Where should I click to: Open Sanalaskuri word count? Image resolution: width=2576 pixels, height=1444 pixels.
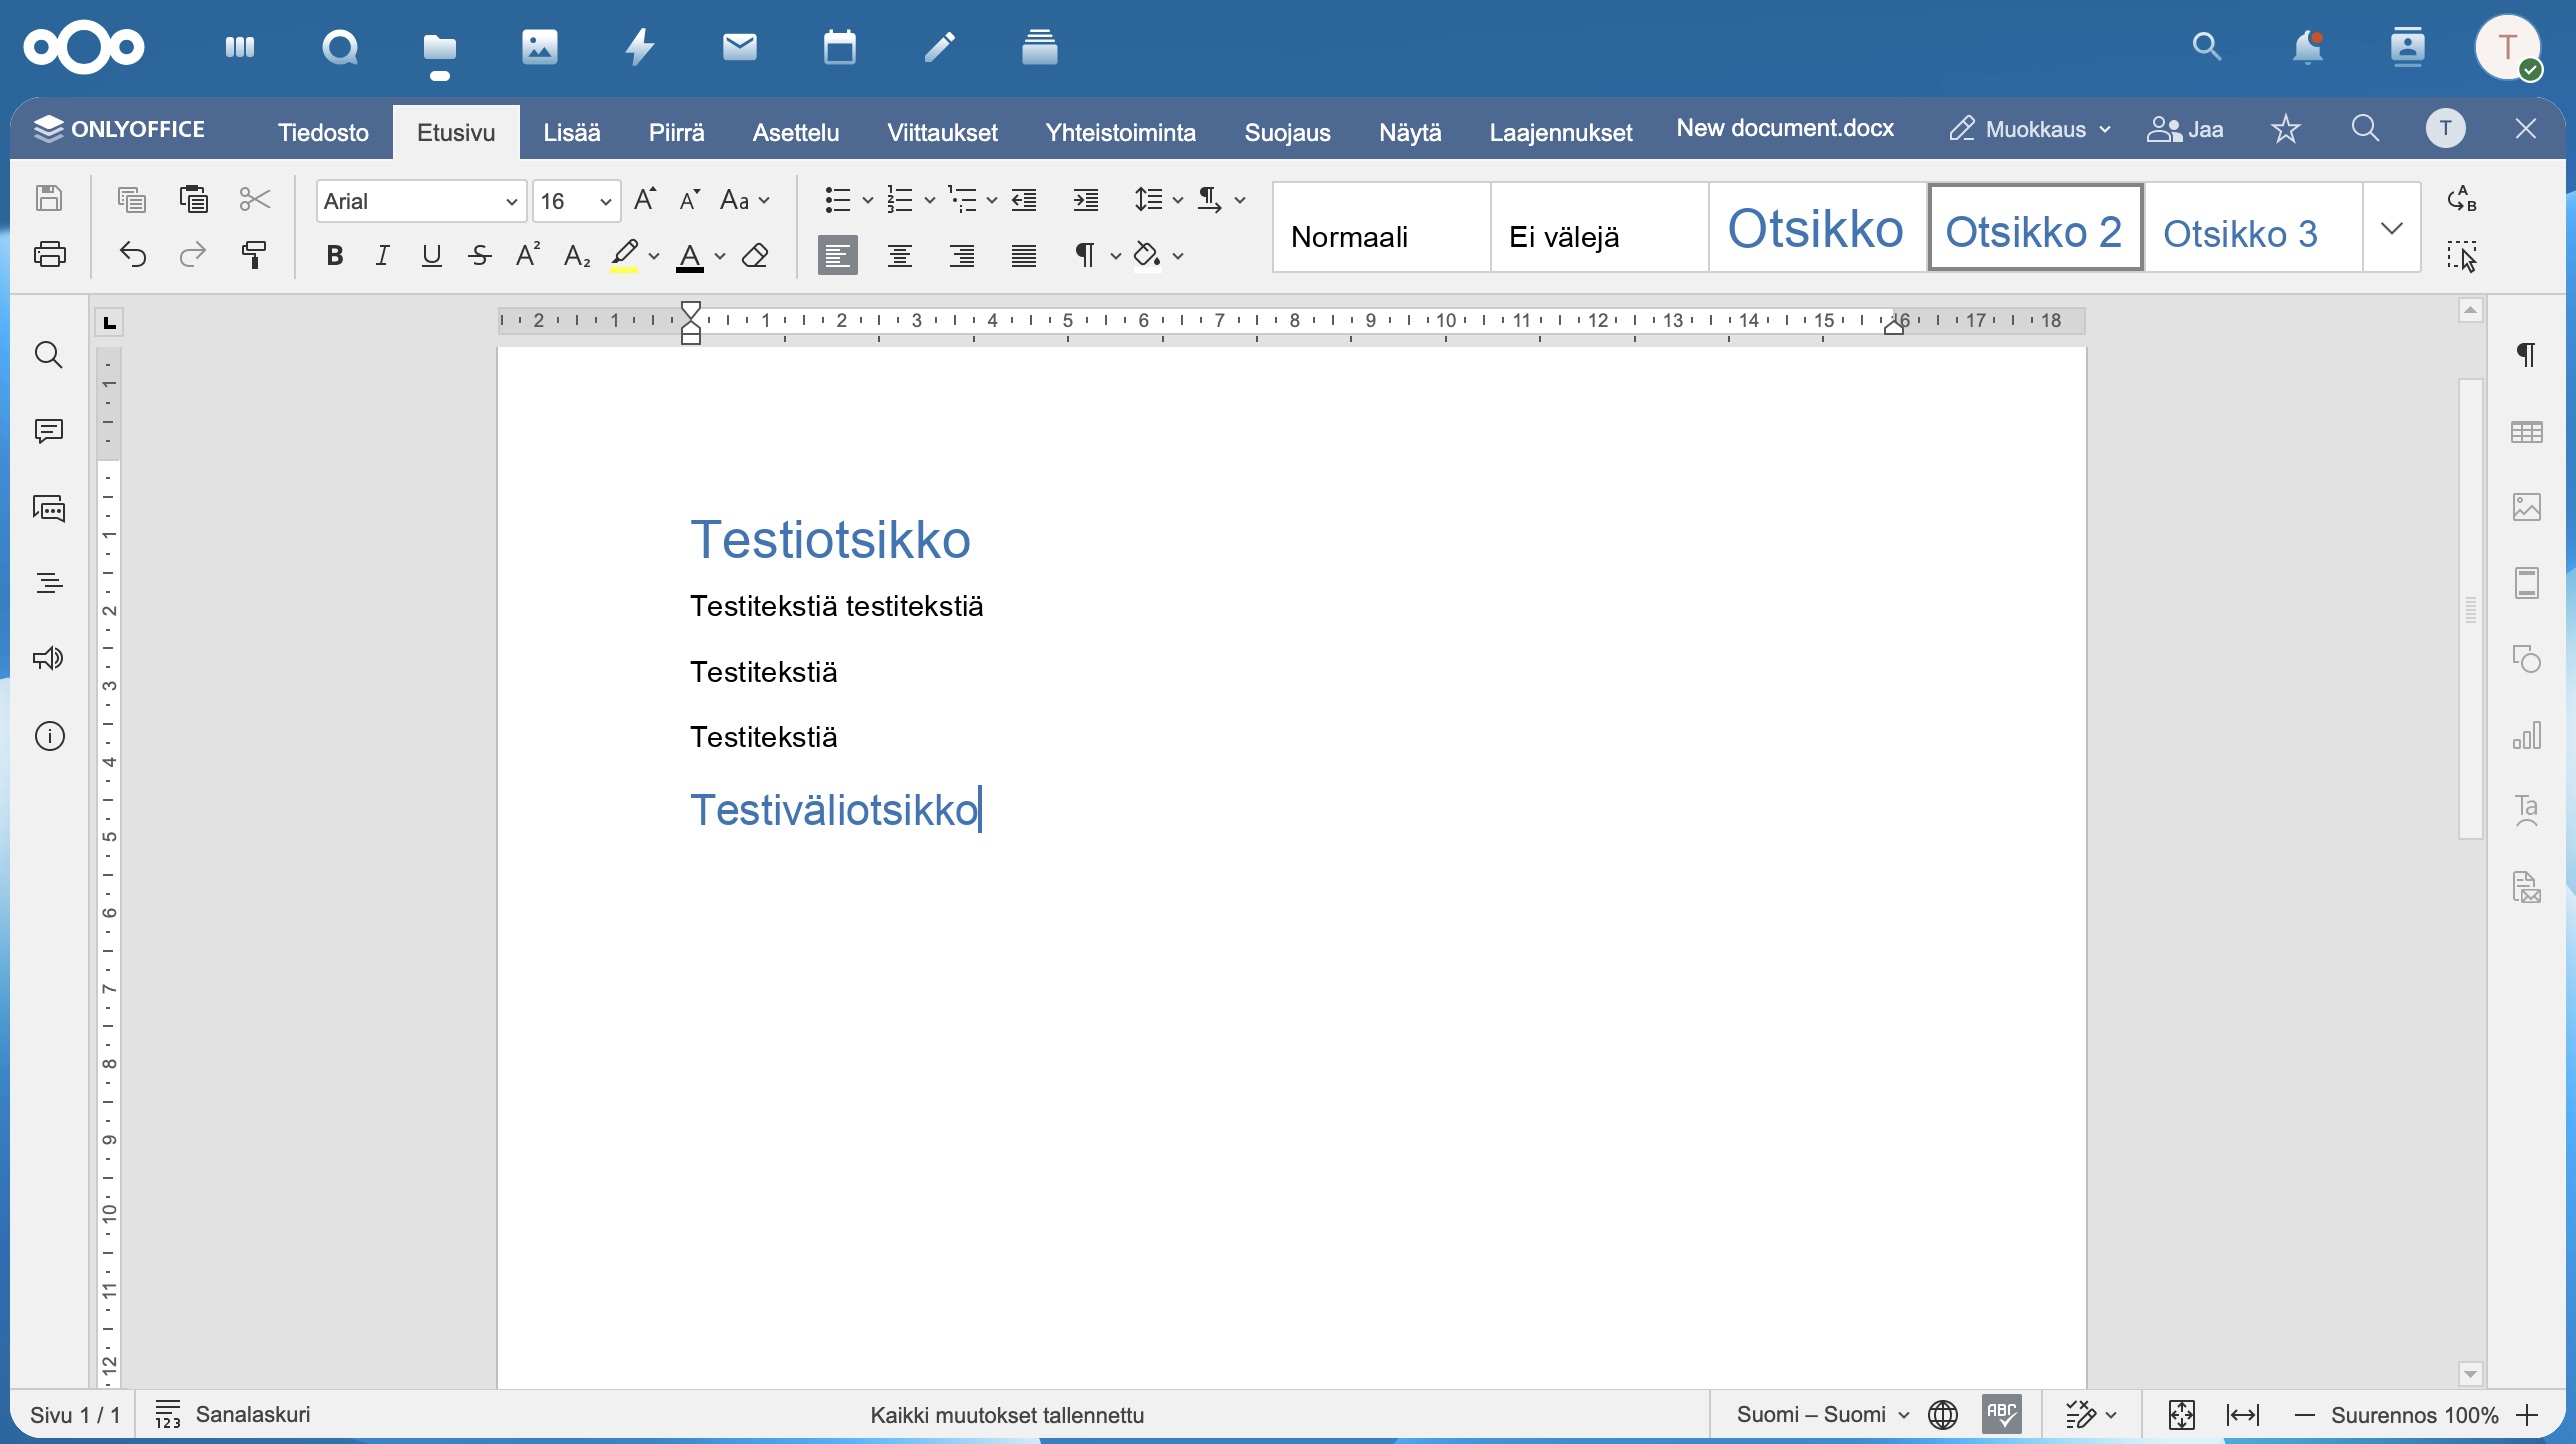click(233, 1414)
